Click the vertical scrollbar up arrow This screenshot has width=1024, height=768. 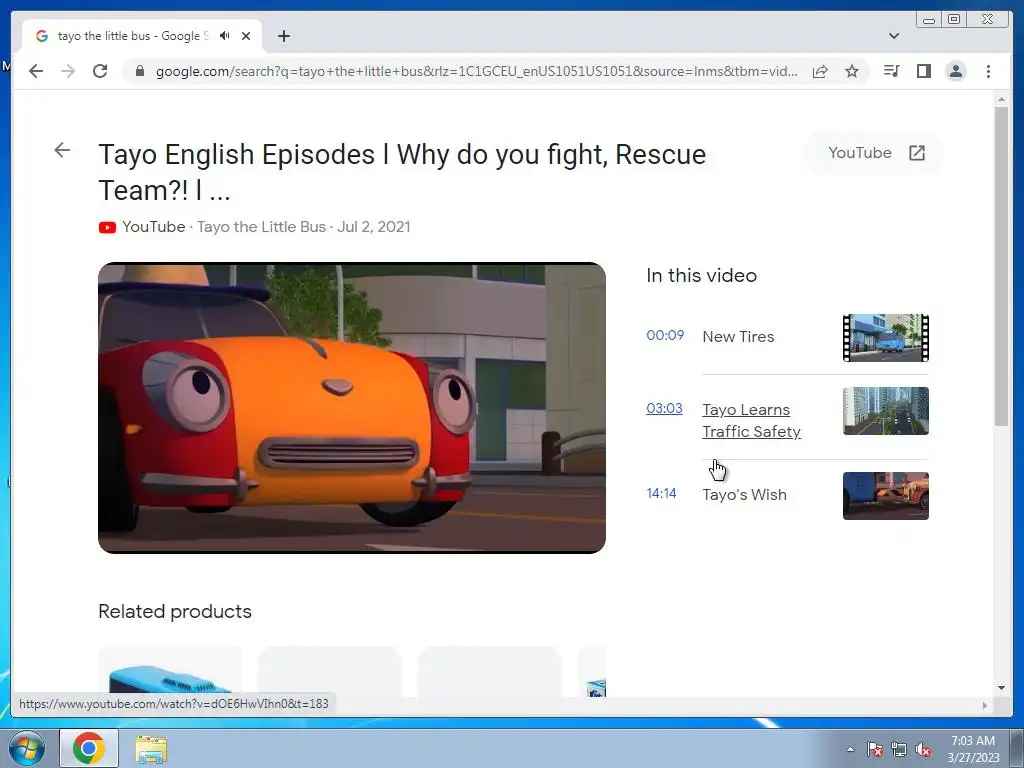[1001, 99]
